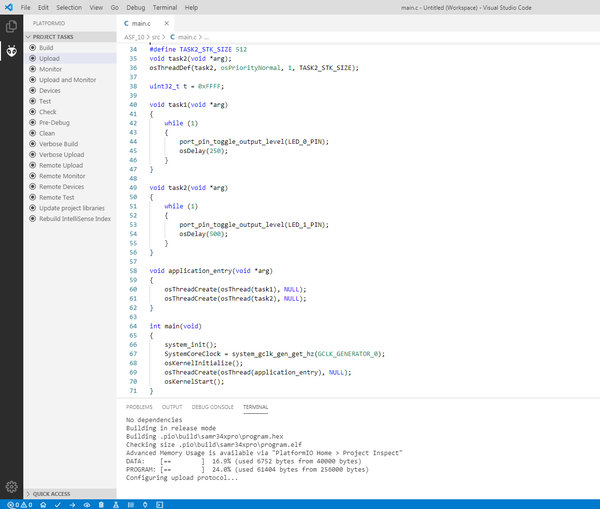Image resolution: width=600 pixels, height=509 pixels.
Task: Run PlatformIO Test beaker icon in status bar
Action: click(x=116, y=505)
